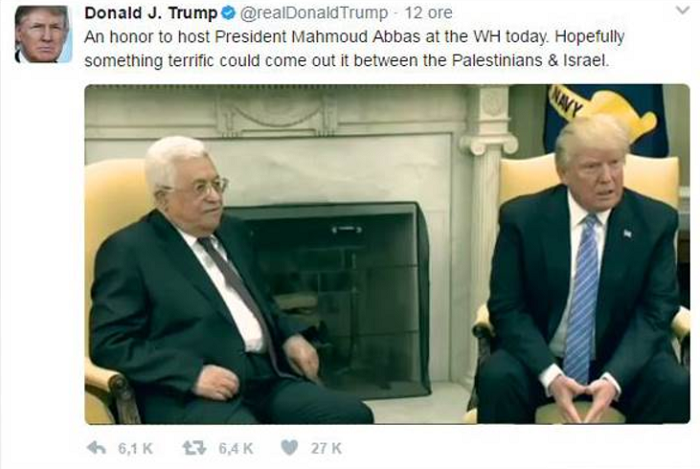
Task: Open the tweet options chevron menu
Action: 683,10
